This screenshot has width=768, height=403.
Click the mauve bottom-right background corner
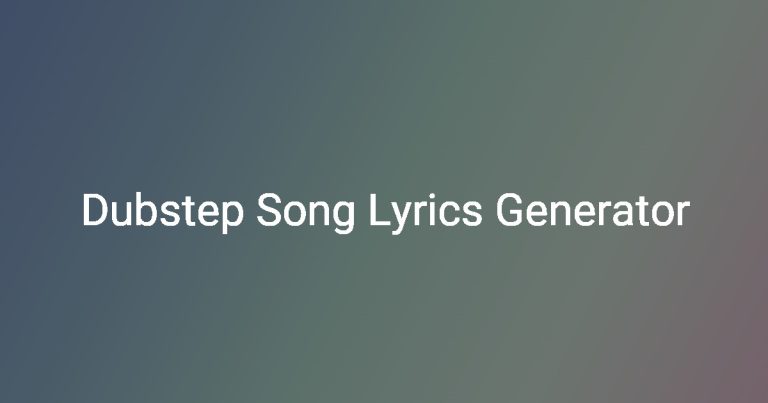click(740, 372)
